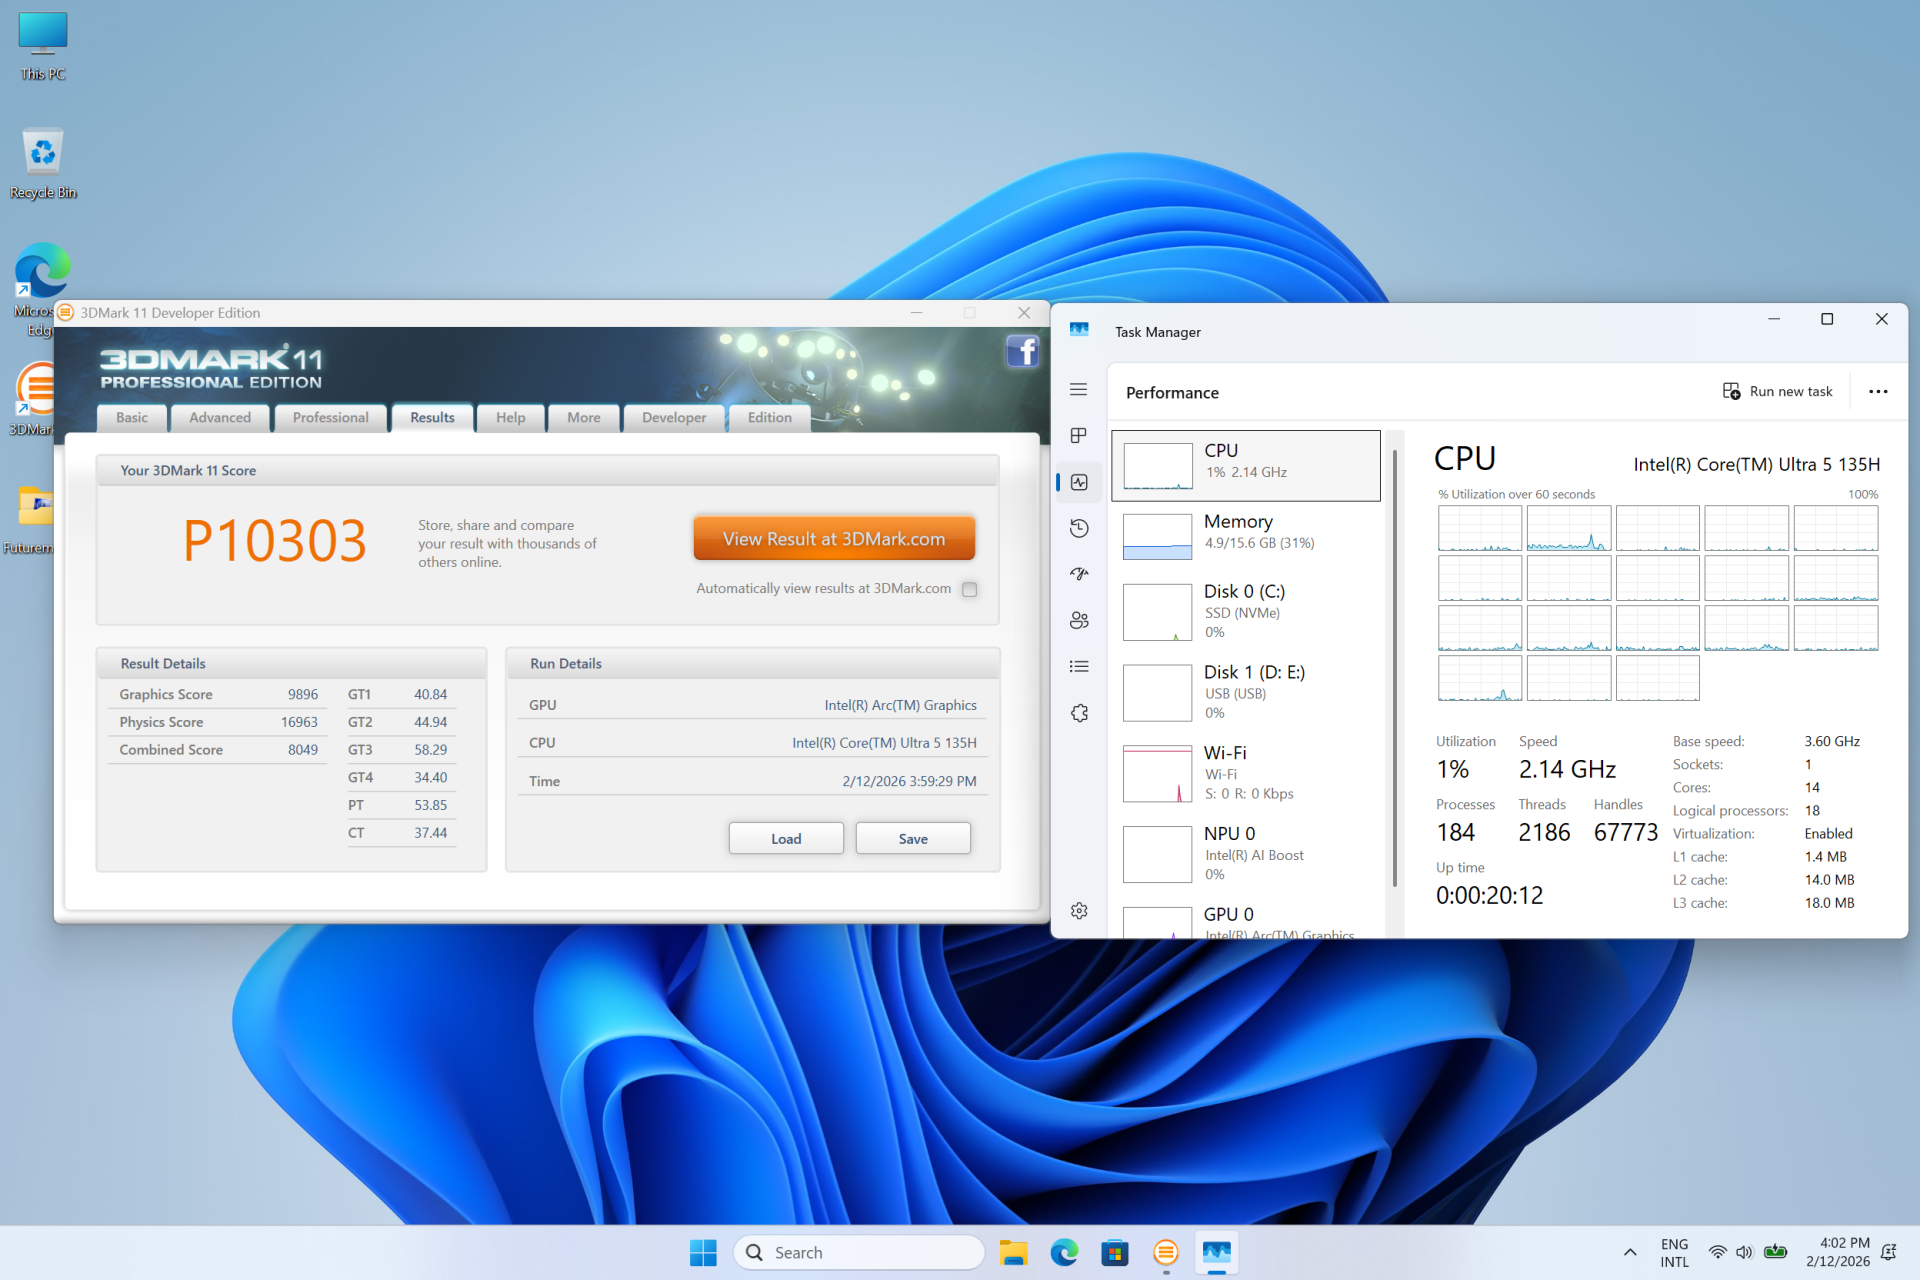Open the Processes page icon
Viewport: 1920px width, 1280px height.
click(1078, 436)
